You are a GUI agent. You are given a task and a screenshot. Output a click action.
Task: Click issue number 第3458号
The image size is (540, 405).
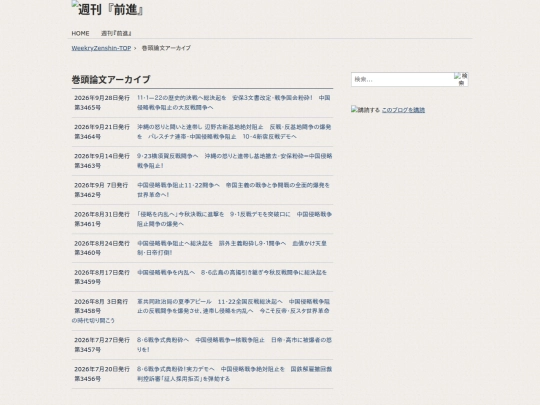pos(87,311)
